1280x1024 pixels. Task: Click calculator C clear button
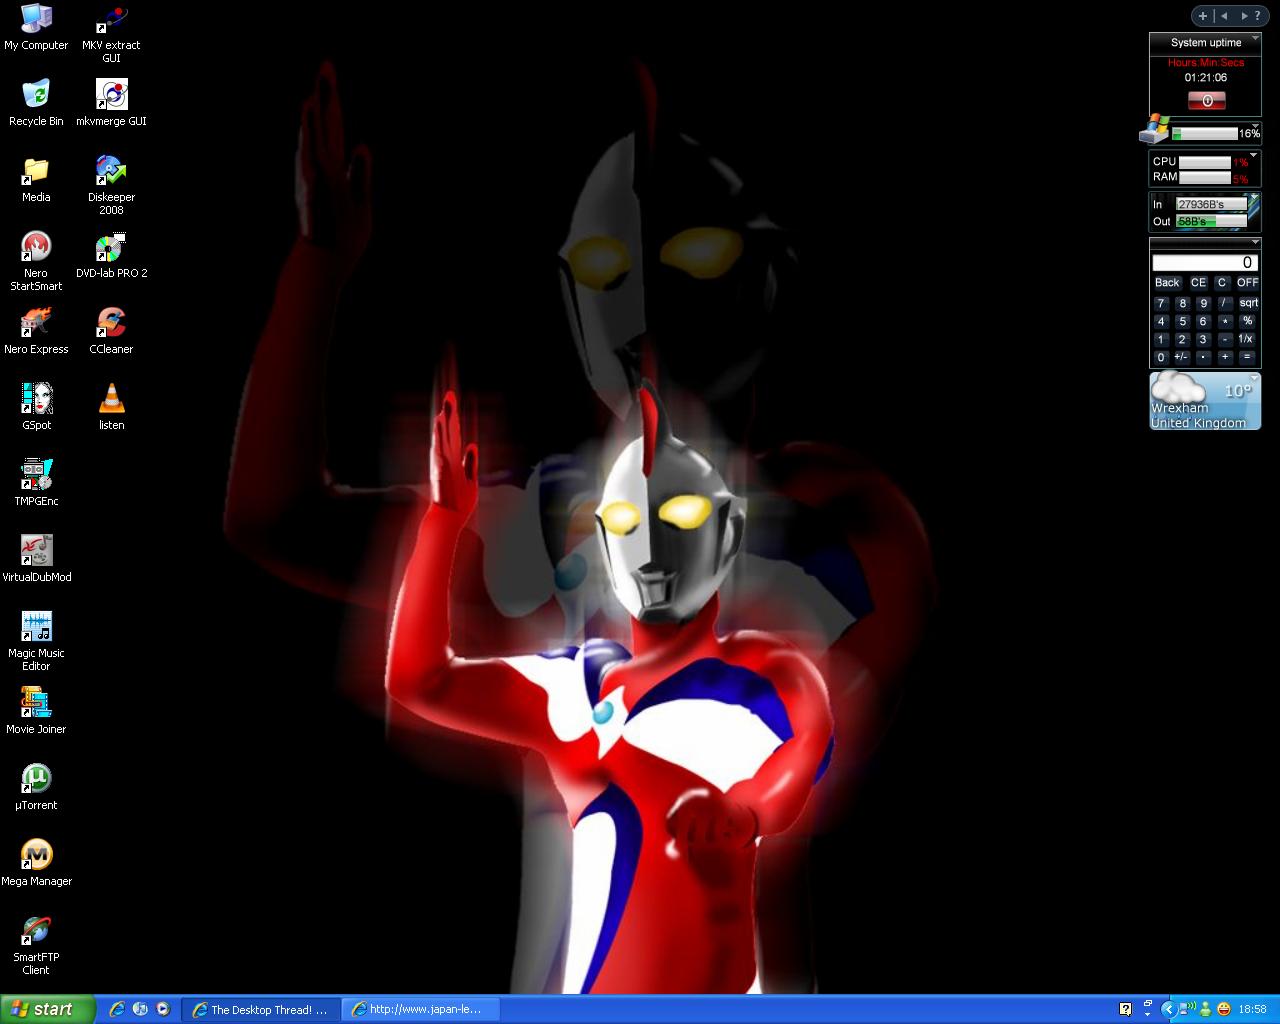1222,283
